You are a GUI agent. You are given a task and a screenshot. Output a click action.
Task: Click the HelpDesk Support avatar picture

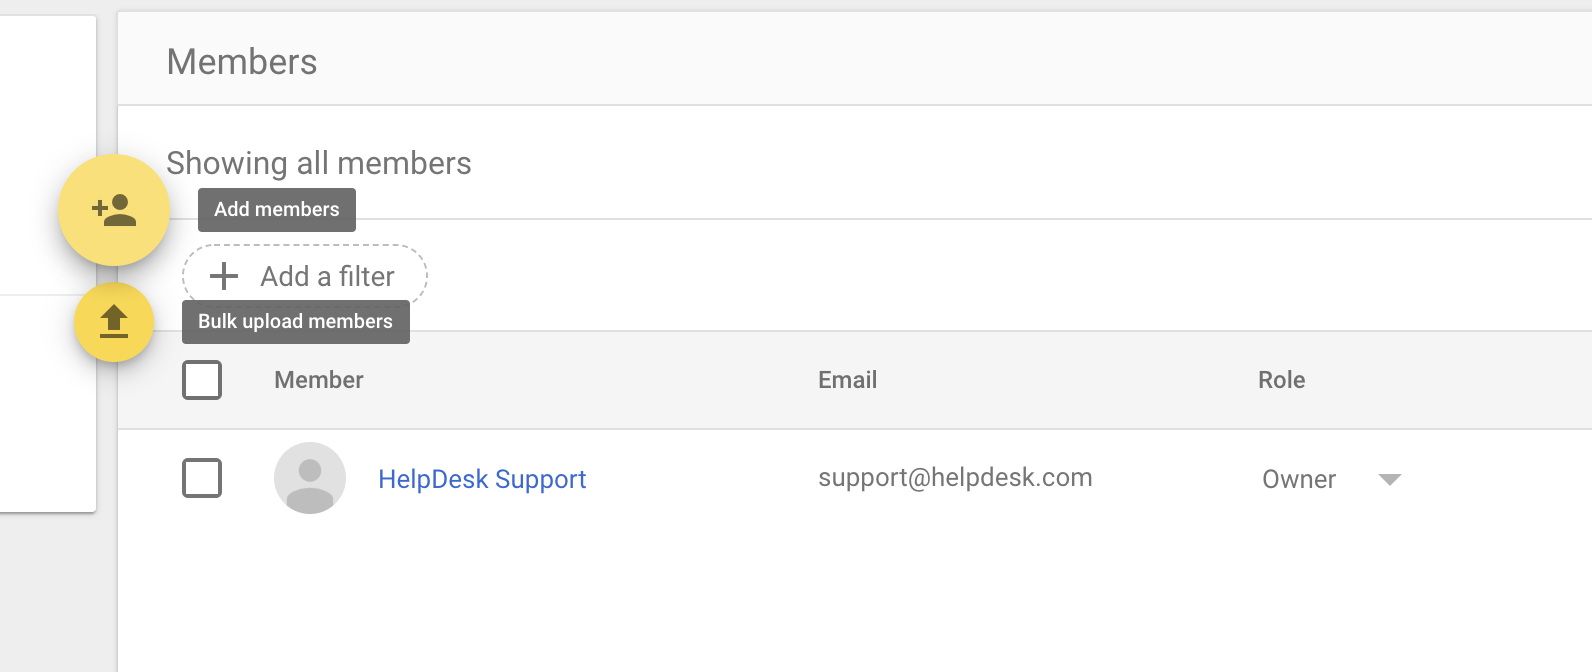pos(310,478)
